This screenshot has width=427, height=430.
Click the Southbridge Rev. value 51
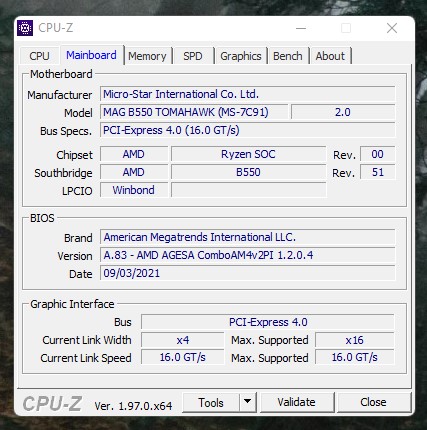(378, 172)
